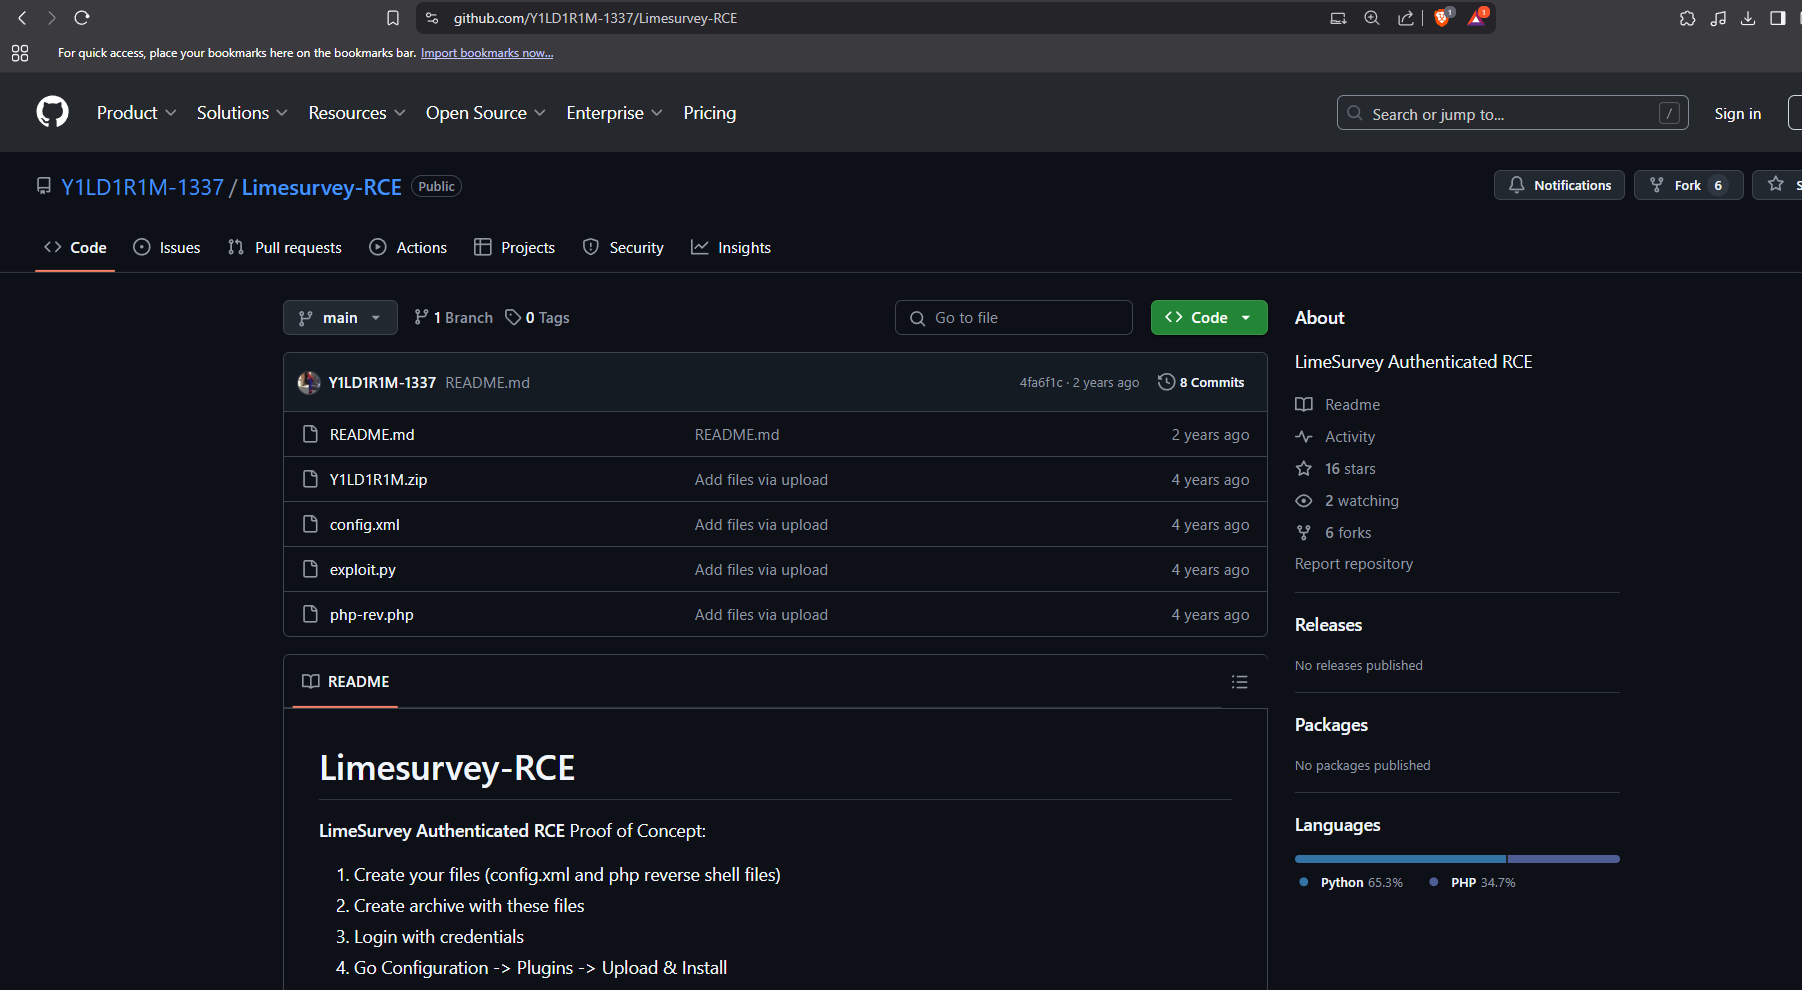1802x990 pixels.
Task: Open the Y1LD1R1M-1337 owner profile link
Action: pyautogui.click(x=143, y=187)
